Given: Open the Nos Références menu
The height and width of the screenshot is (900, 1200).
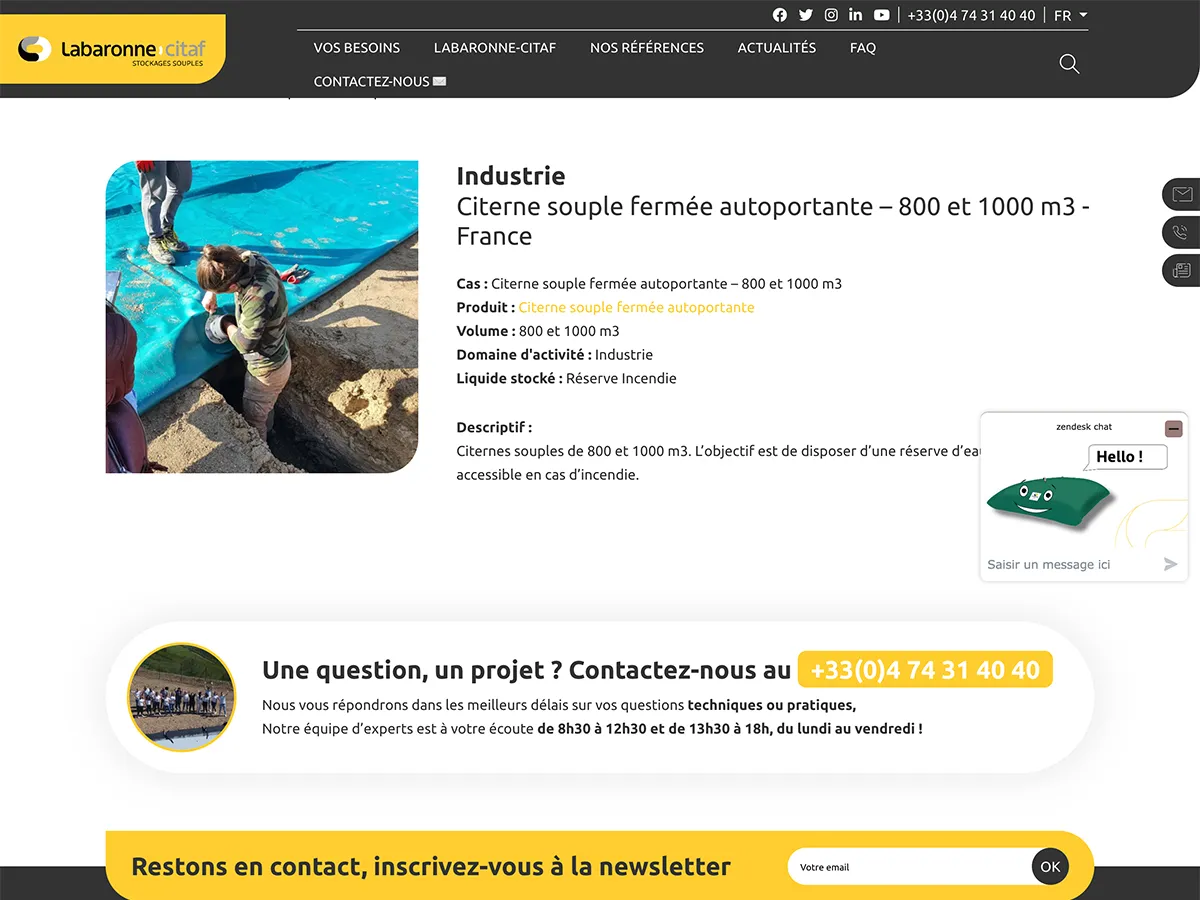Looking at the screenshot, I should (646, 47).
